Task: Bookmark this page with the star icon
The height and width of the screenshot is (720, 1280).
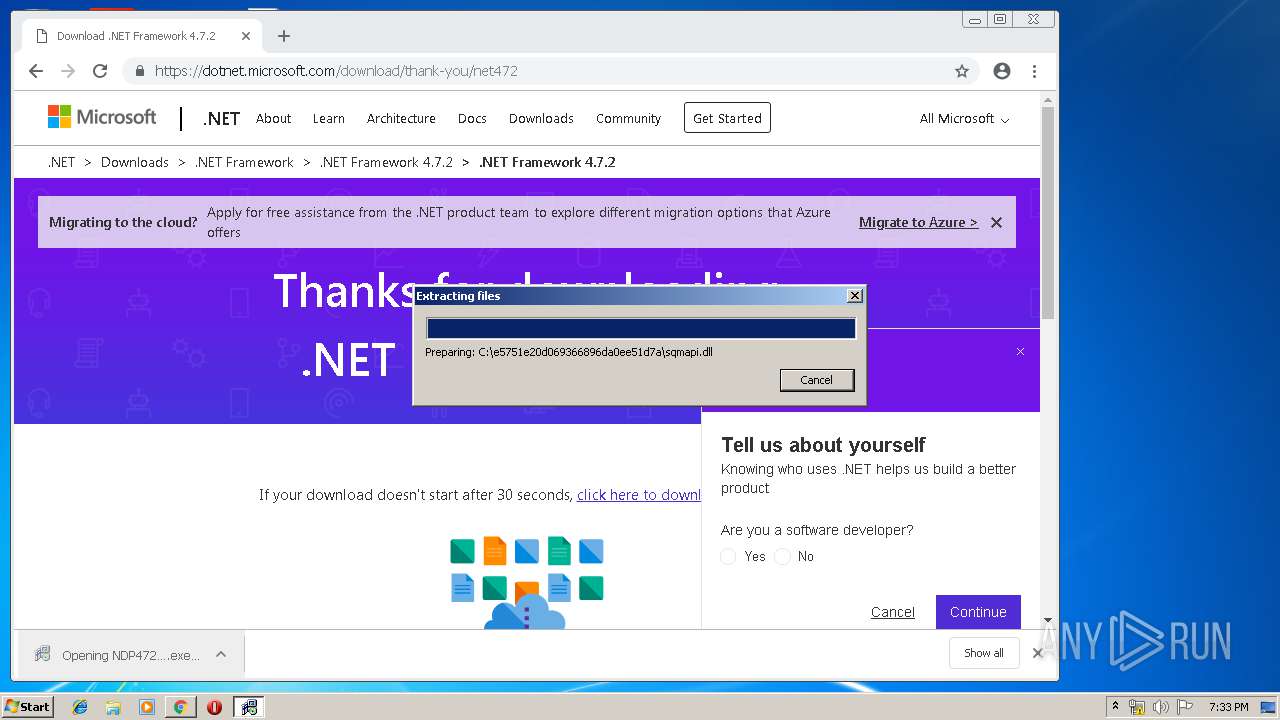Action: [962, 71]
